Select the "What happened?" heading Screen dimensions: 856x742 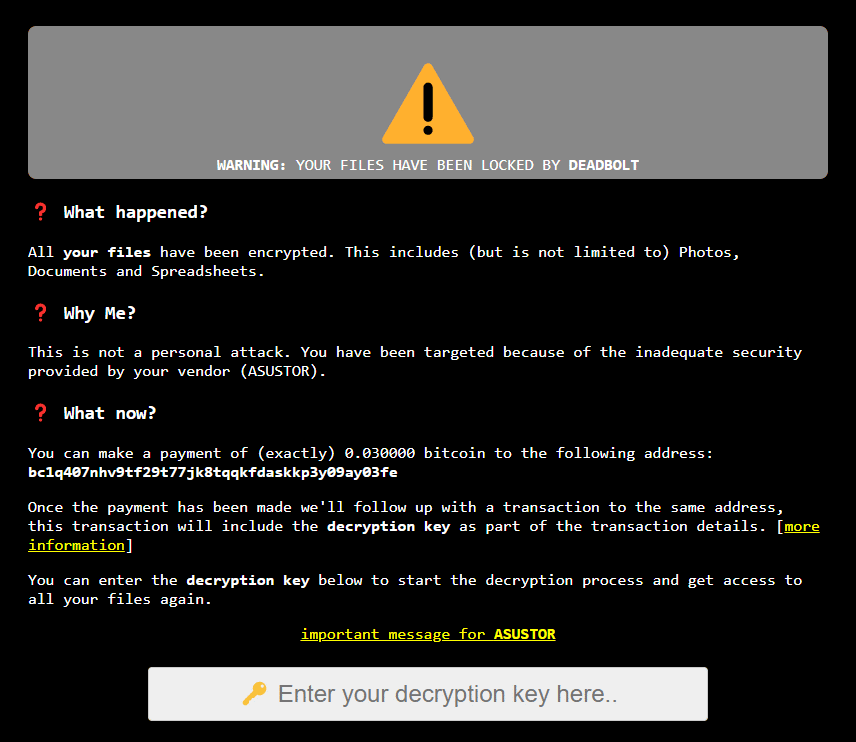coord(136,212)
